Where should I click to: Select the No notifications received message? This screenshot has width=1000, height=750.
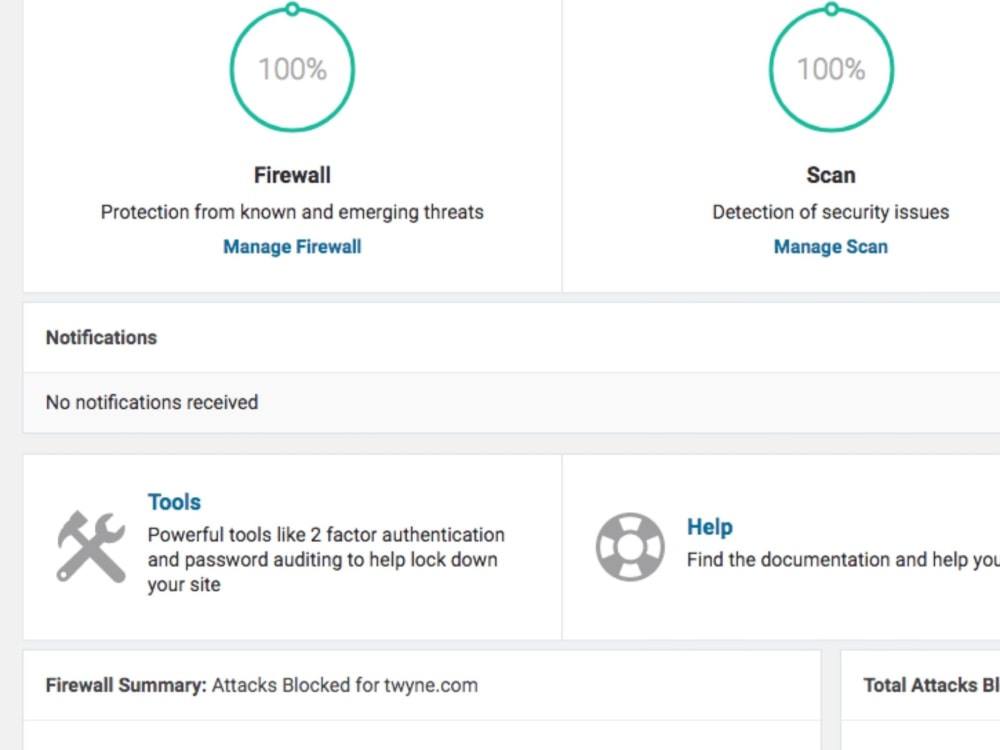tap(151, 402)
